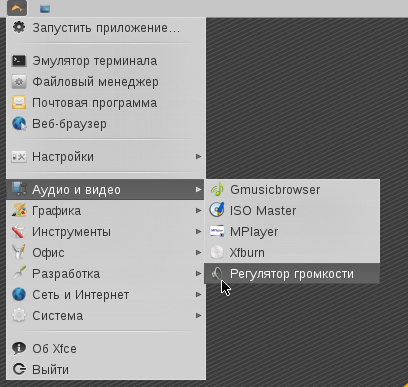
Task: Expand the Офис submenu arrow
Action: point(198,252)
